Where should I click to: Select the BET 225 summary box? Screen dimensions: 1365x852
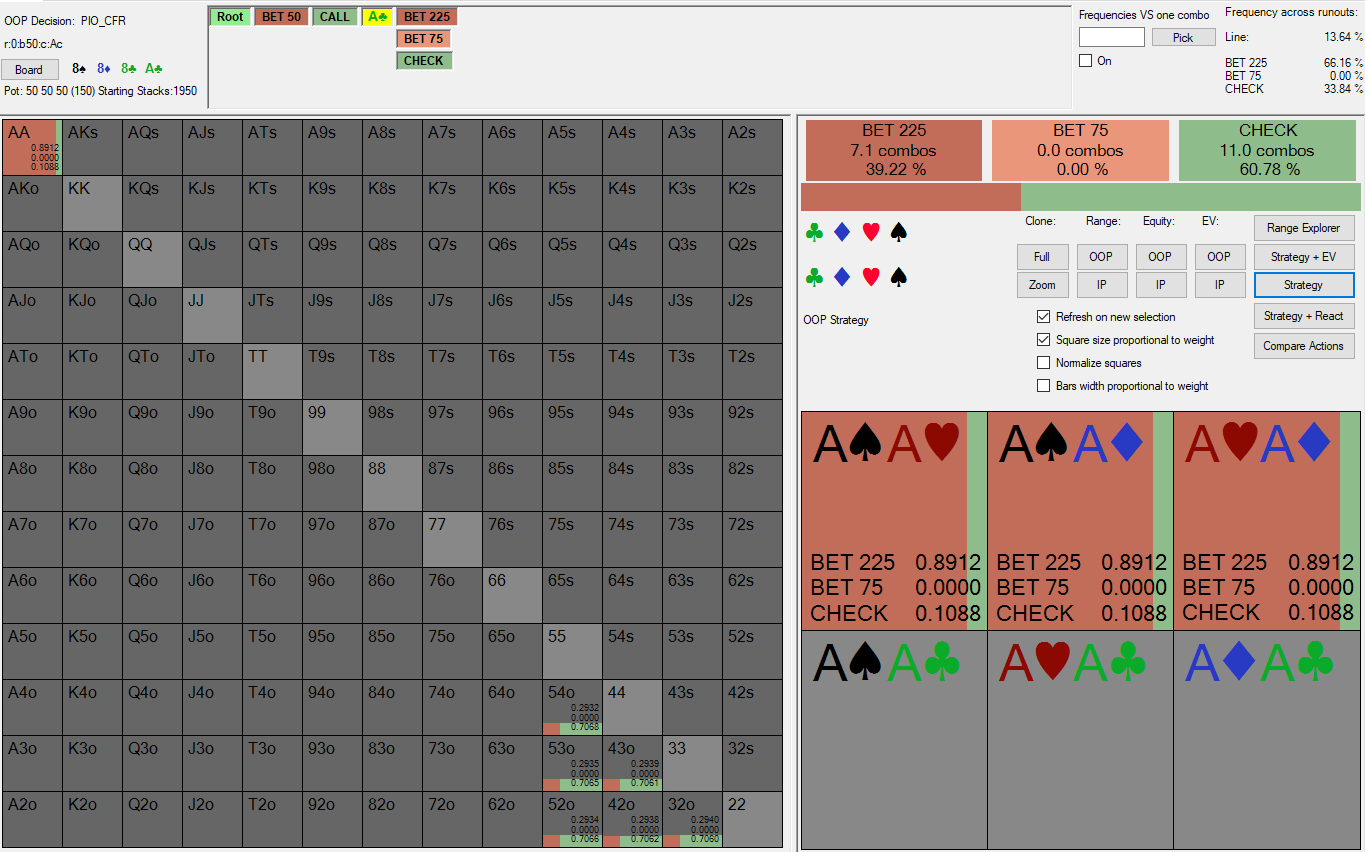(894, 151)
